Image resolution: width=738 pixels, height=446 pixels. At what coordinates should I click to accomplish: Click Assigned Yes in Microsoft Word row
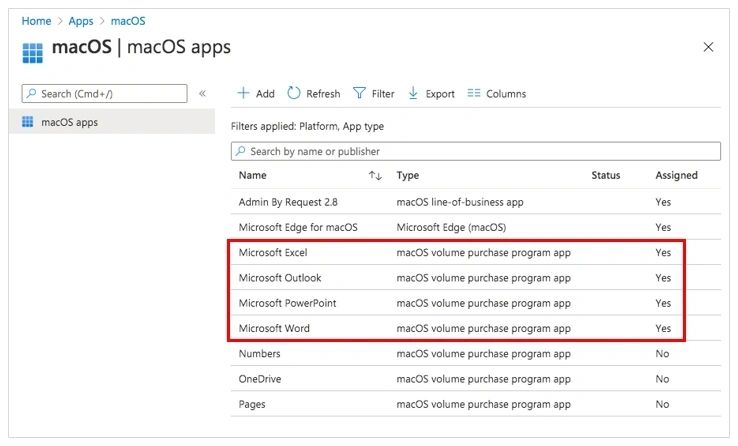click(x=663, y=328)
